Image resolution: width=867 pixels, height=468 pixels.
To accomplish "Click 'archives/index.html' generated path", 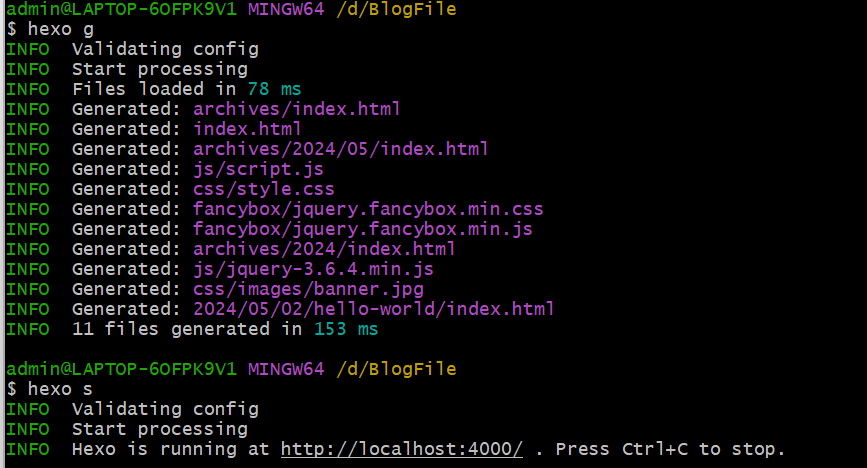I will (296, 109).
